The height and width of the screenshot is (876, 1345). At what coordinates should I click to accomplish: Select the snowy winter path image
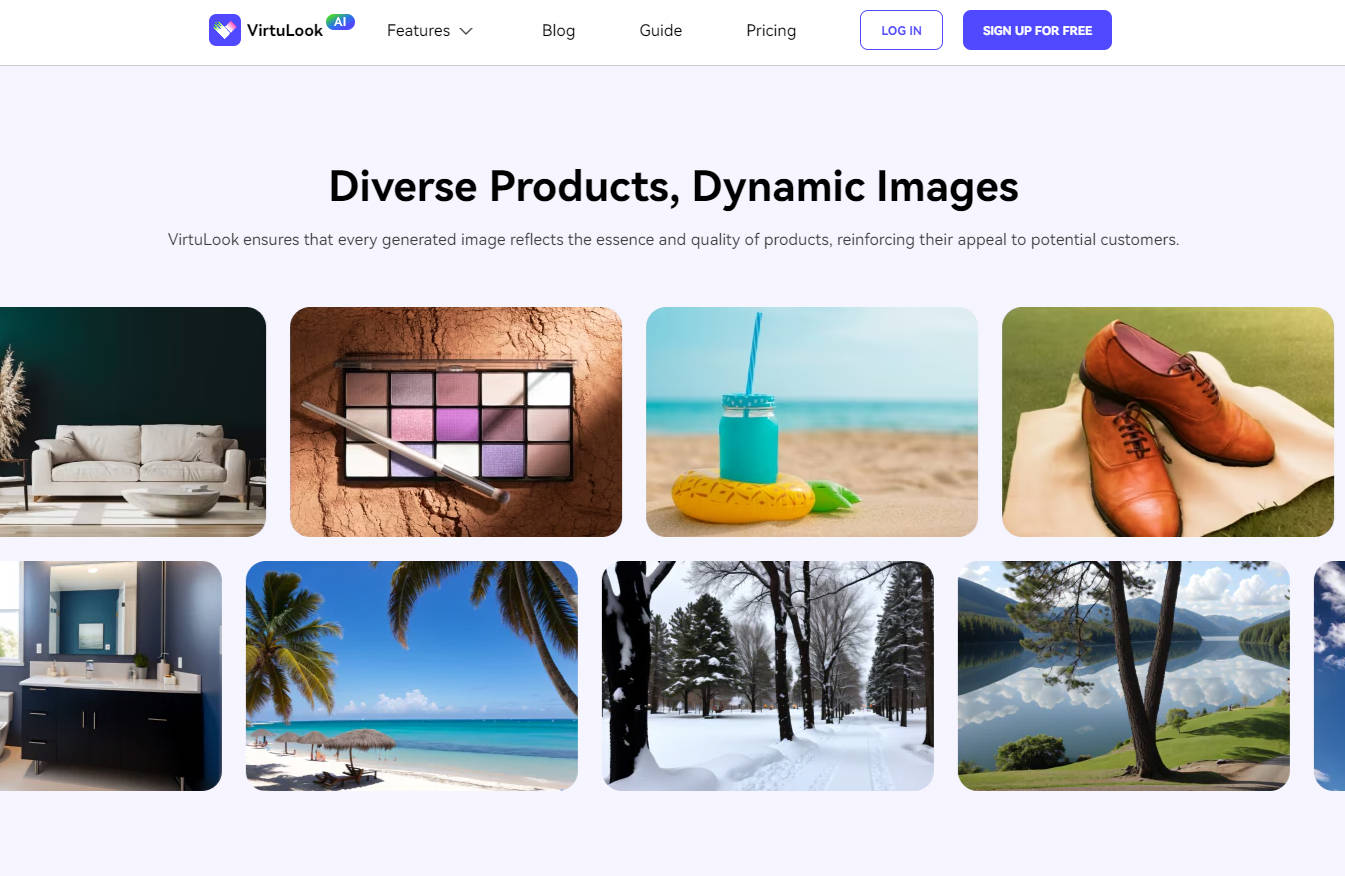pos(767,675)
